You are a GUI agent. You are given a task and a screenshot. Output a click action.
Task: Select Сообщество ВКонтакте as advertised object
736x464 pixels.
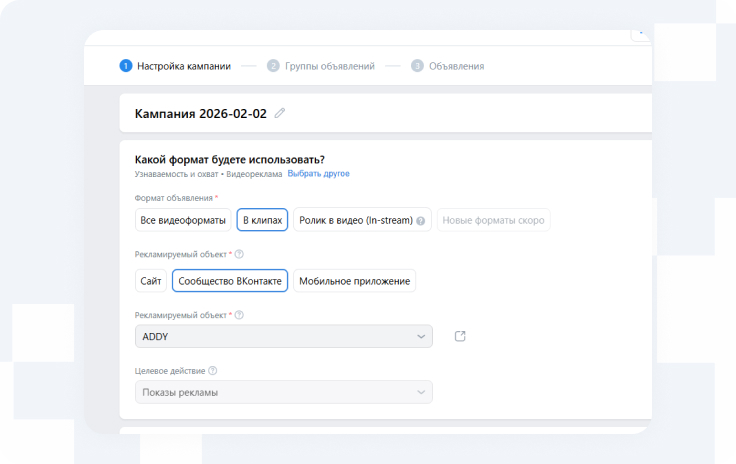[230, 281]
